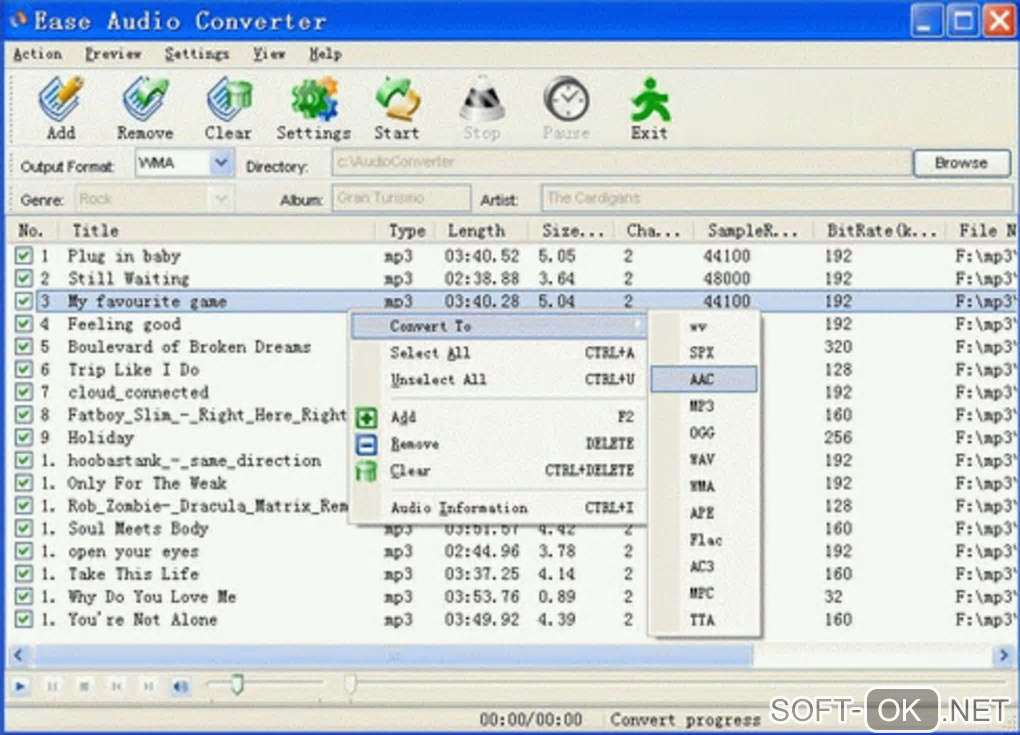Image resolution: width=1020 pixels, height=735 pixels.
Task: Click the Exit running-man icon
Action: pyautogui.click(x=650, y=100)
